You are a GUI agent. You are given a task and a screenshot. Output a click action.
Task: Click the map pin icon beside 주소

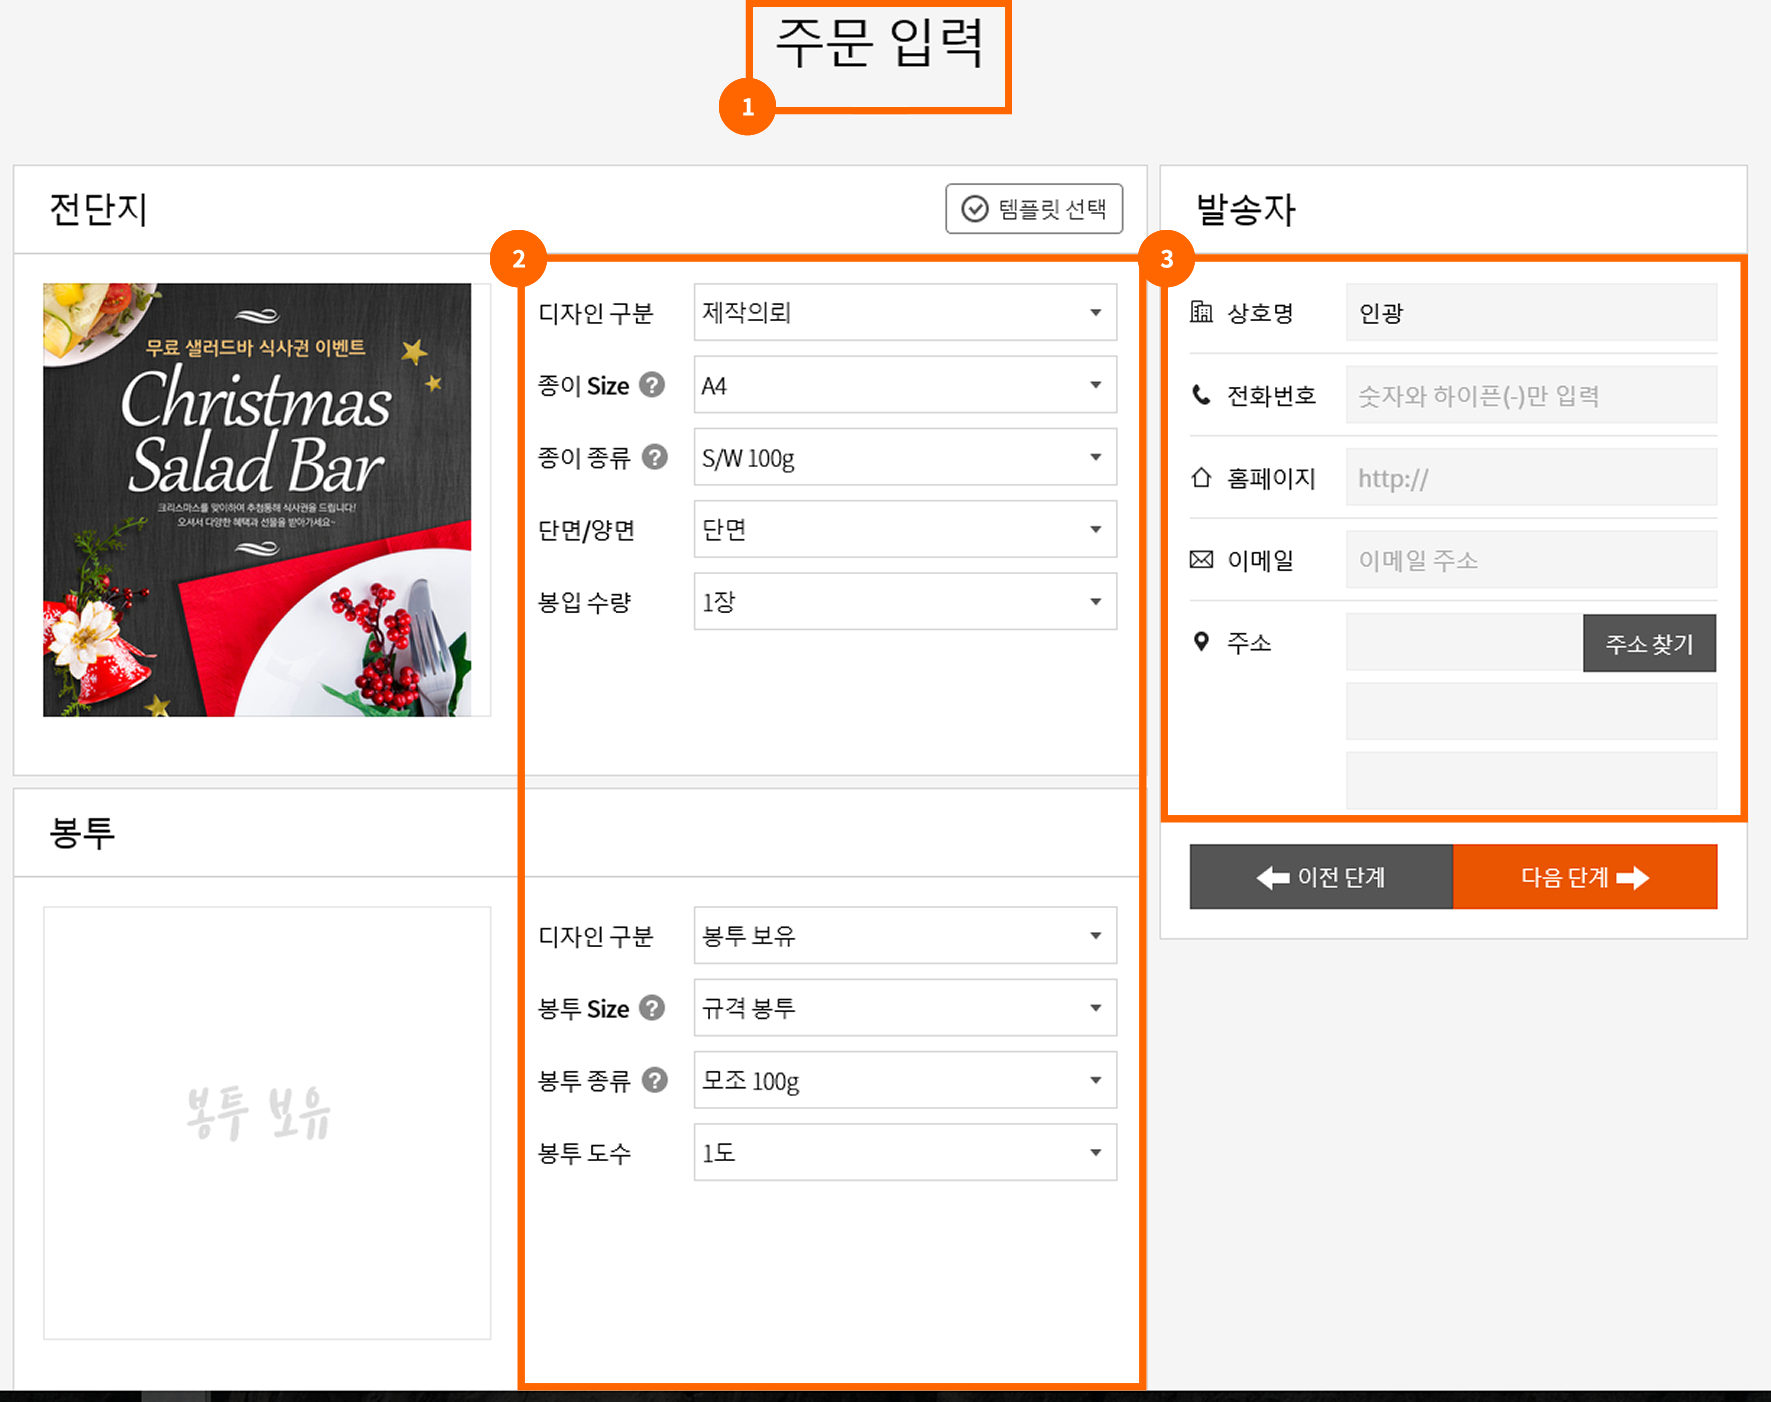(1200, 643)
